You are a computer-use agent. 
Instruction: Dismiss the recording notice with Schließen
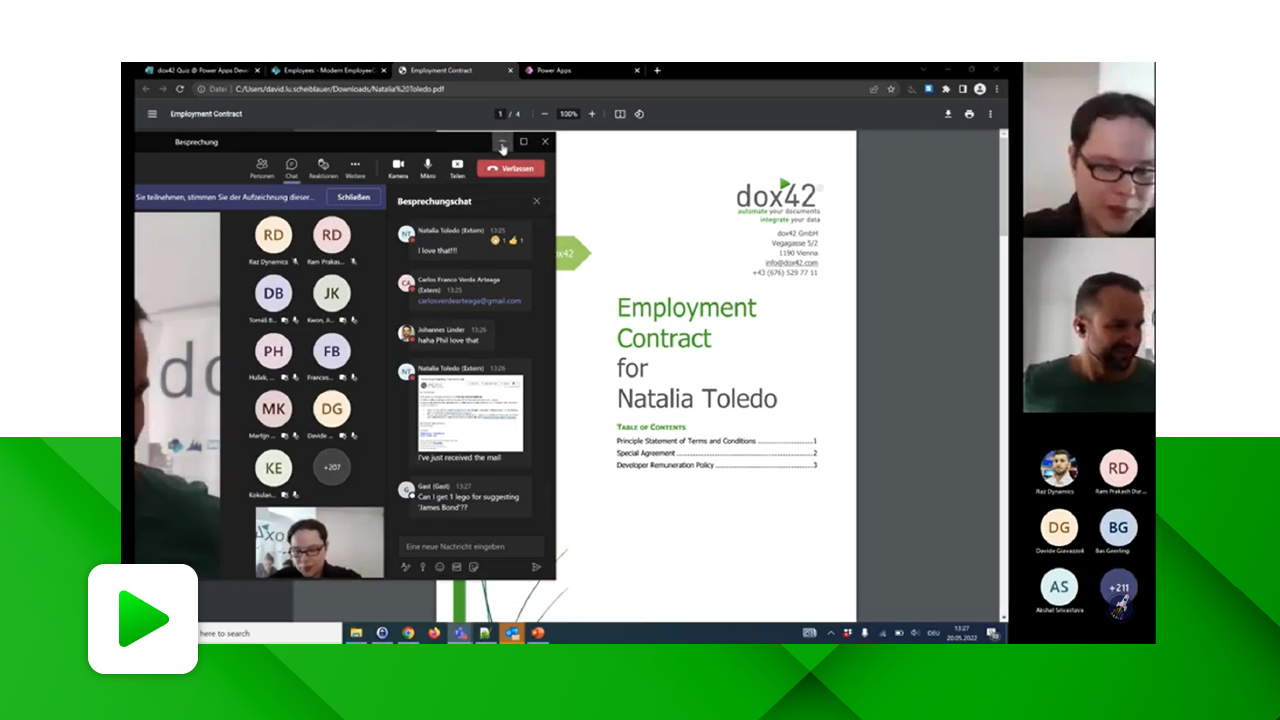pos(354,197)
